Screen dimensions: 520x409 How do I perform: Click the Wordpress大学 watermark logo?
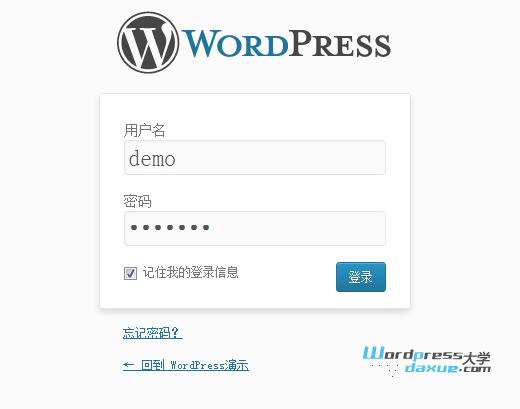click(x=426, y=360)
